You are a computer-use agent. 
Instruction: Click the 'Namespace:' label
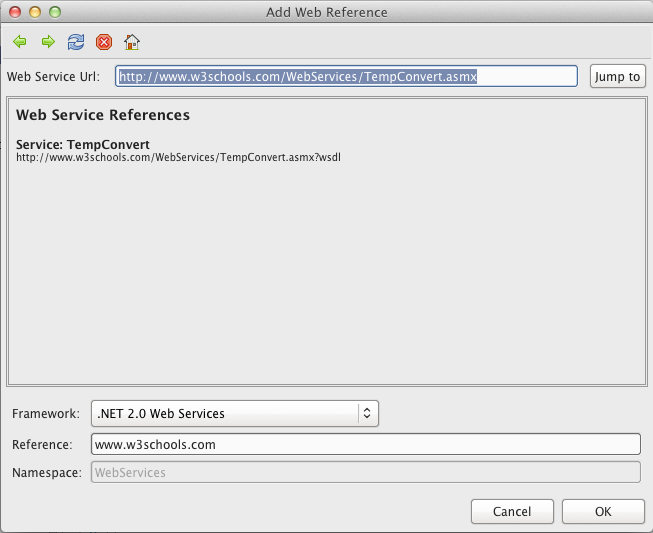tap(47, 473)
